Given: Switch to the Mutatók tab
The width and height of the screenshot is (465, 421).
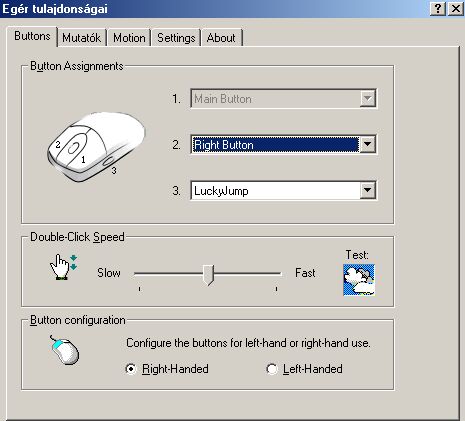Looking at the screenshot, I should (82, 38).
